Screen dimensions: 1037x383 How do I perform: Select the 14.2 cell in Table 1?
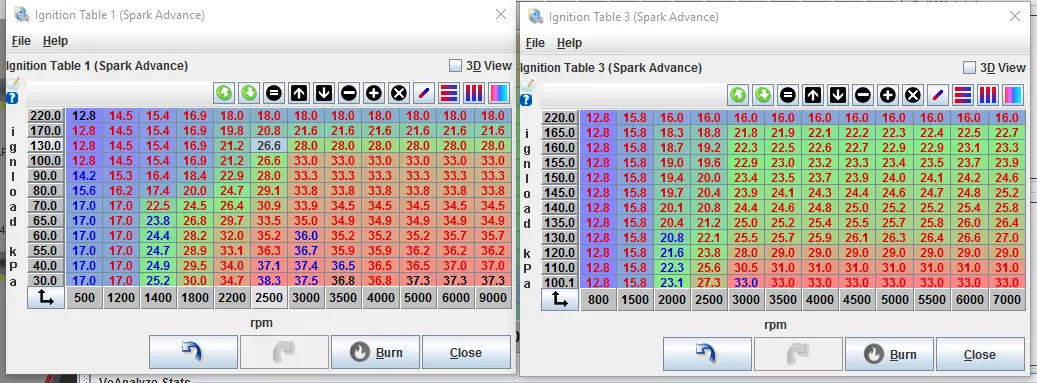click(85, 175)
